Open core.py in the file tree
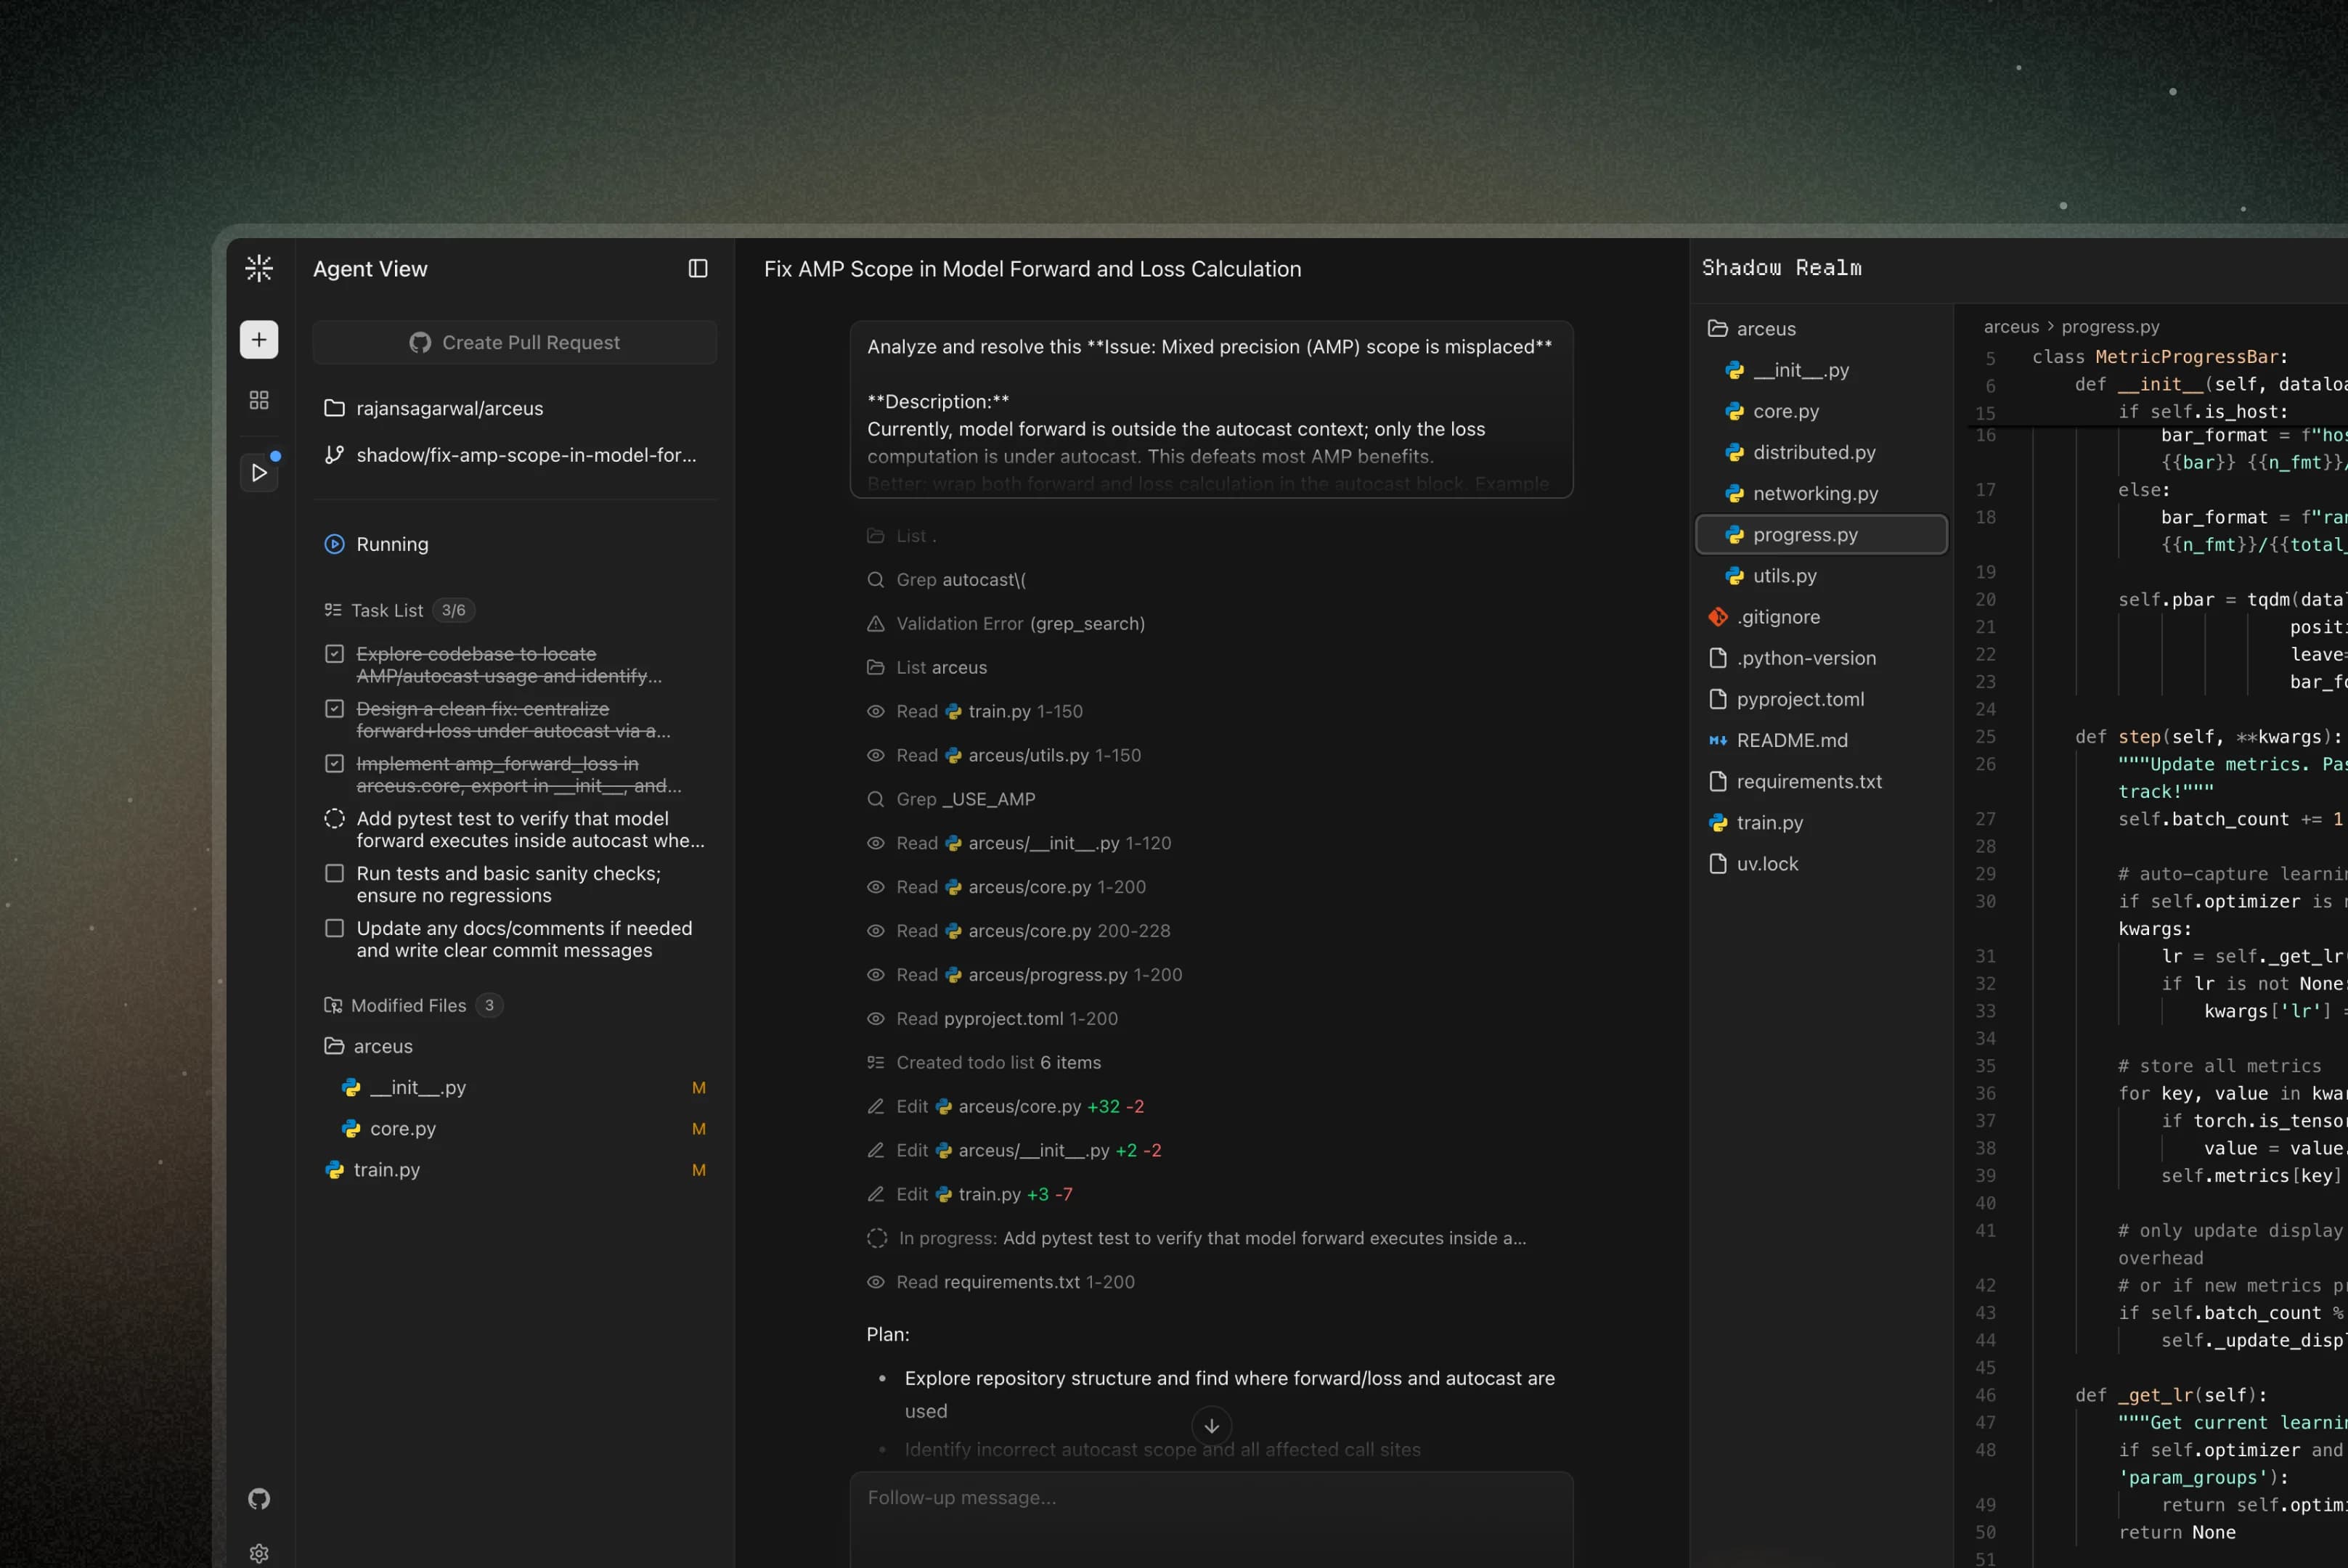The image size is (2348, 1568). [x=1785, y=411]
